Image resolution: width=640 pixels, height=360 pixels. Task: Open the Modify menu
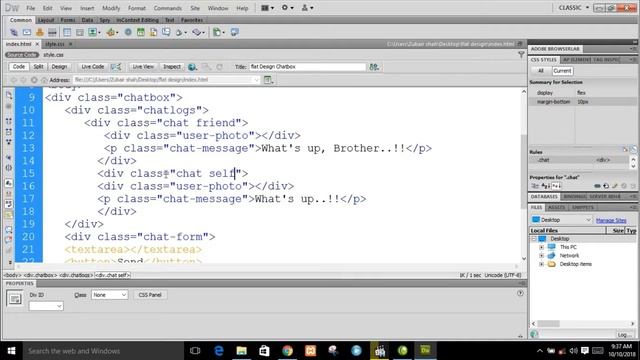point(111,8)
